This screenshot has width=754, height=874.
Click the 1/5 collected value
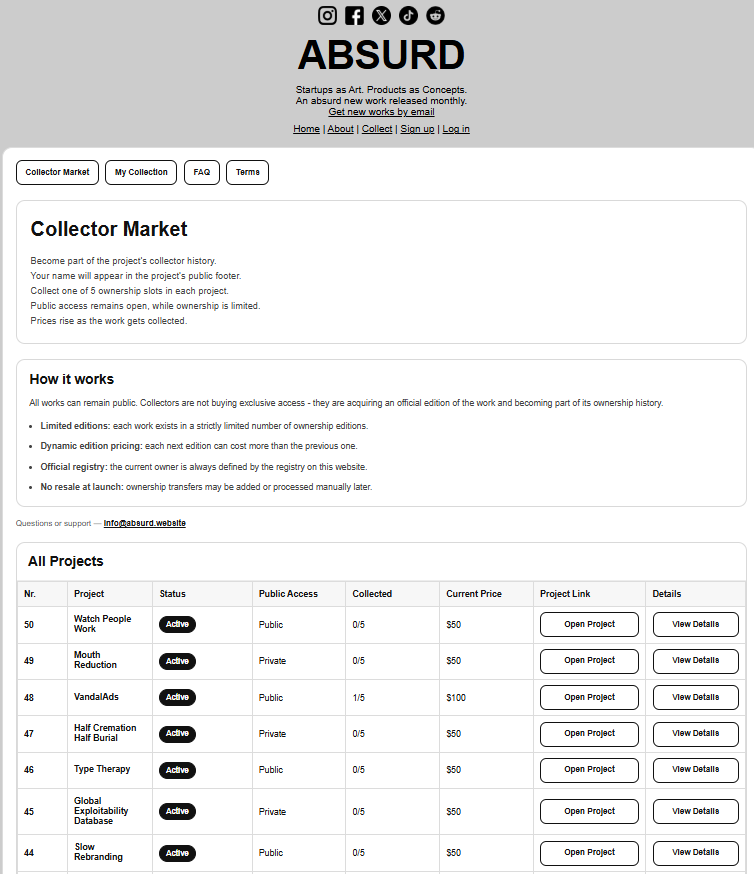[x=358, y=698]
